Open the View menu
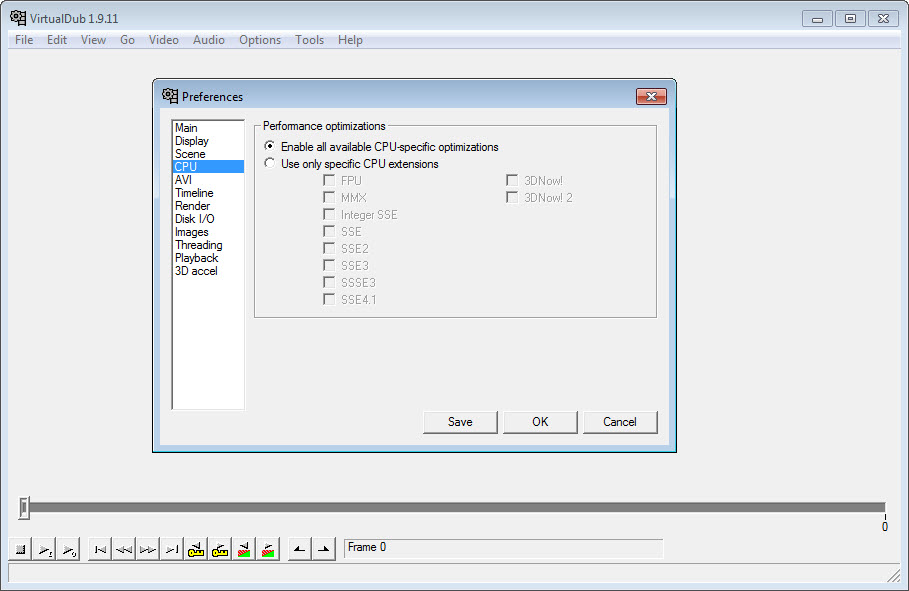Screen dimensions: 909x591 [x=93, y=39]
